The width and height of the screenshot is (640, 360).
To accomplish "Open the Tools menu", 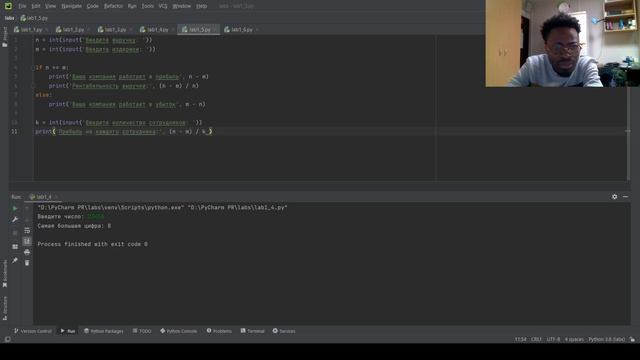I will [147, 6].
